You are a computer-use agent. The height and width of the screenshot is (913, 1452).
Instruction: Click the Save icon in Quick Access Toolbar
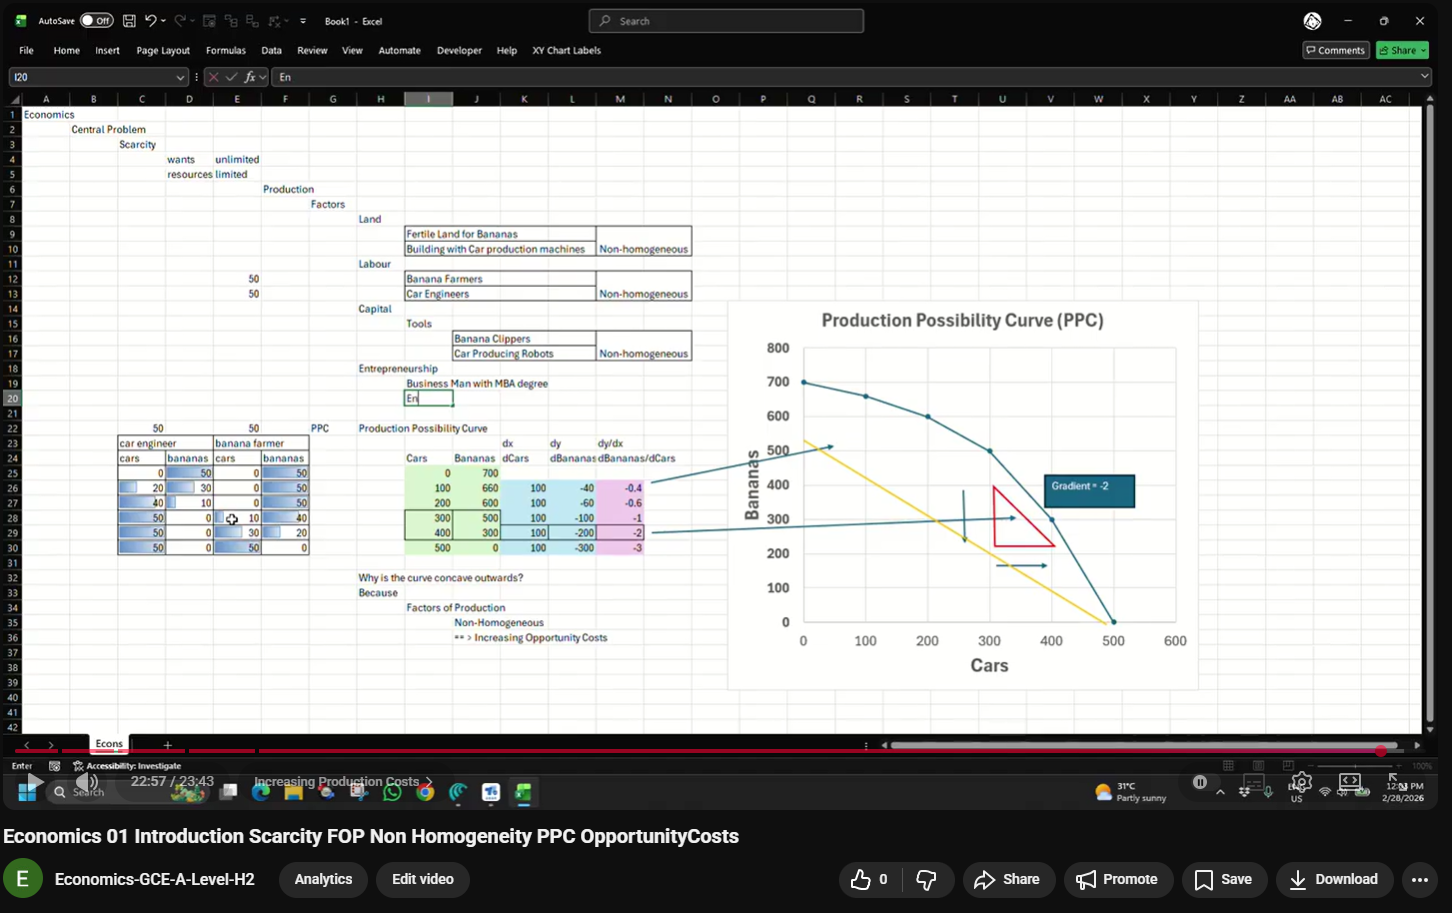click(128, 20)
